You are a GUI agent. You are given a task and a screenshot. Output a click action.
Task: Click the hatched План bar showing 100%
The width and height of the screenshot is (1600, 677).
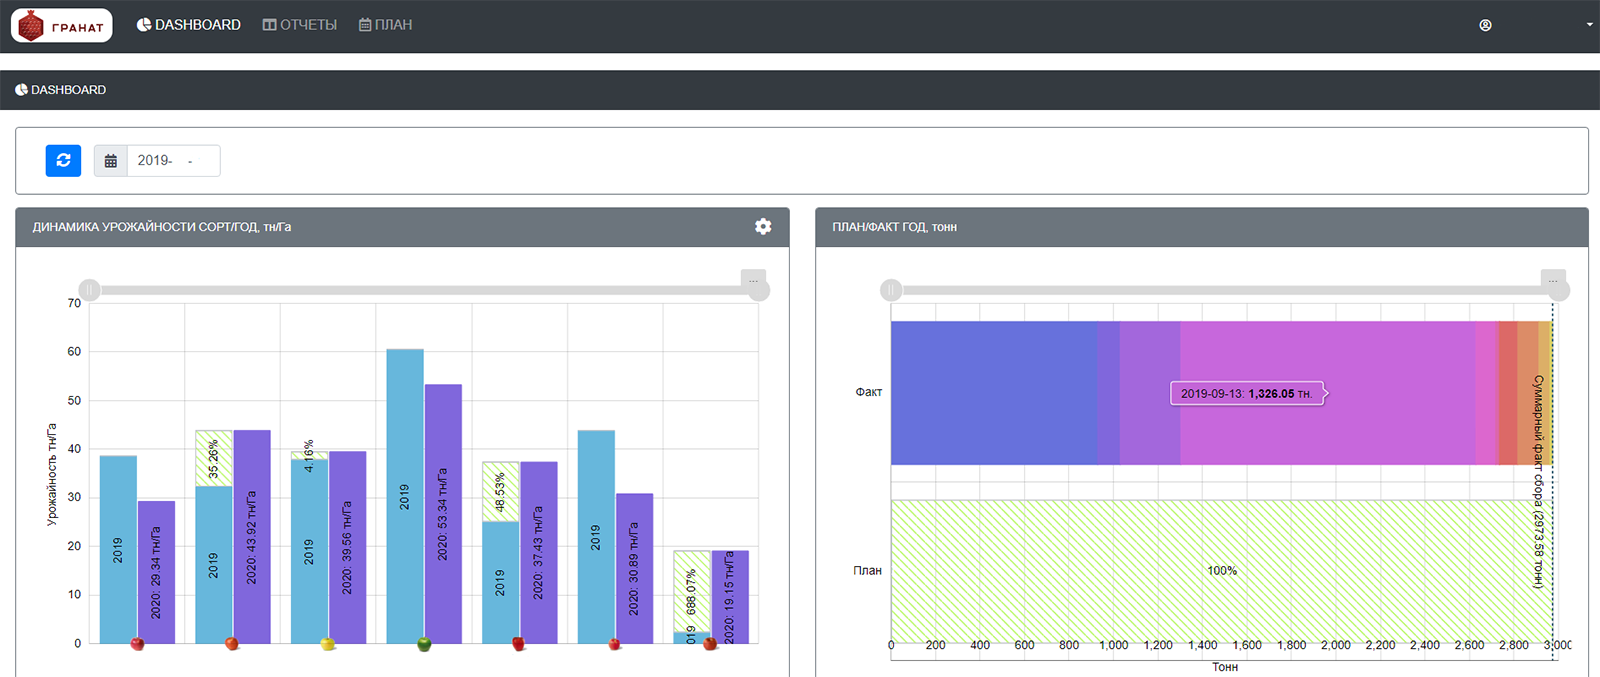1220,570
